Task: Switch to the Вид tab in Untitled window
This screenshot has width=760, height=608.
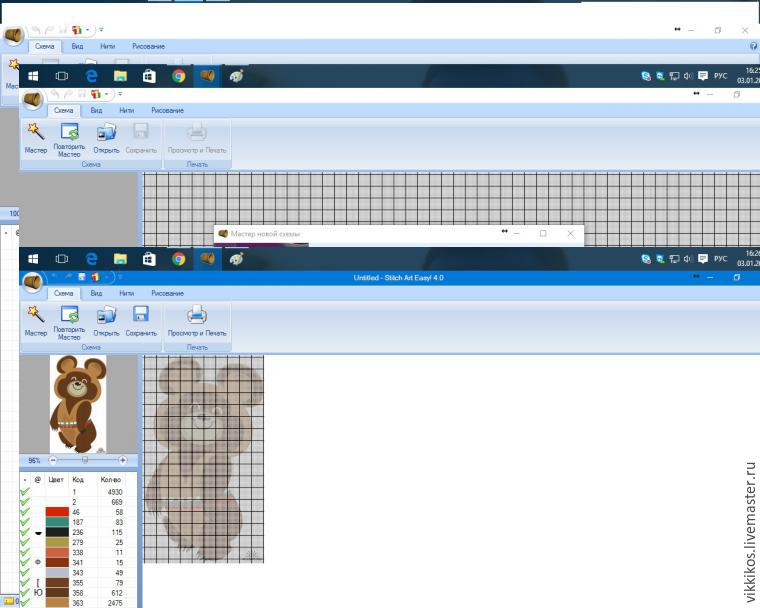Action: 96,293
